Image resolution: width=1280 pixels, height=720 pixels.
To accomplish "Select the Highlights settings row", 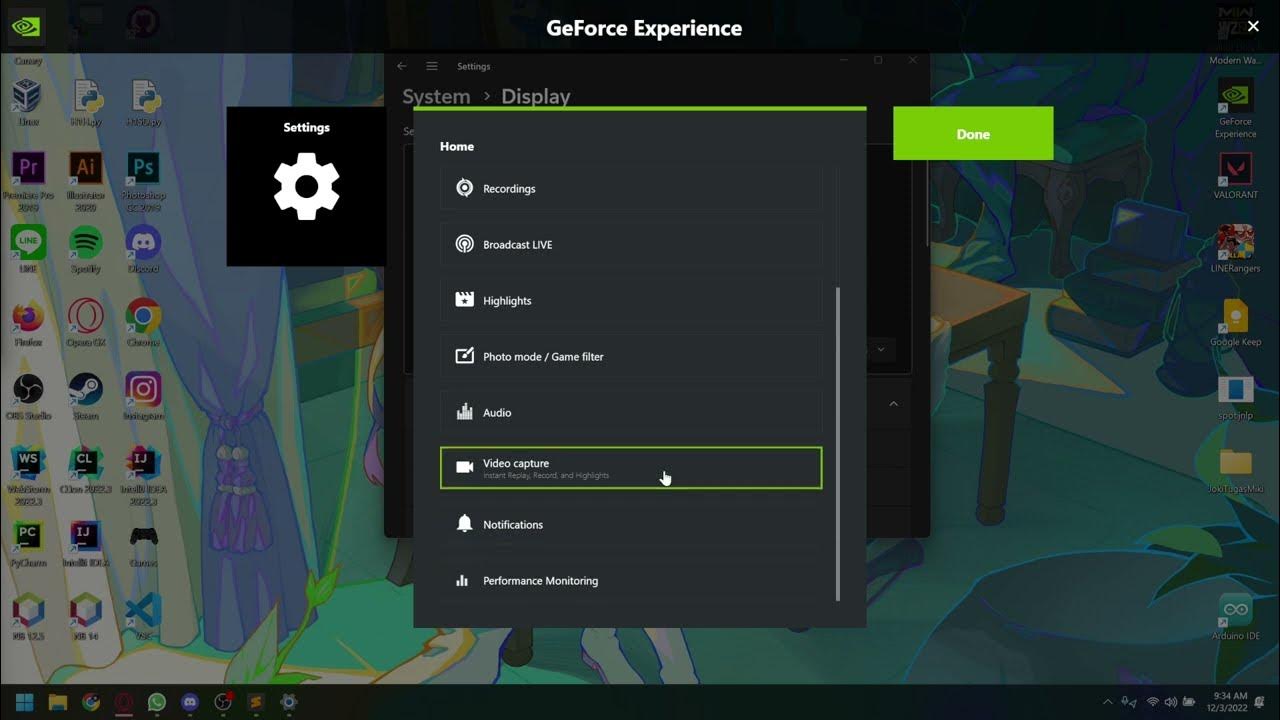I will tap(631, 301).
